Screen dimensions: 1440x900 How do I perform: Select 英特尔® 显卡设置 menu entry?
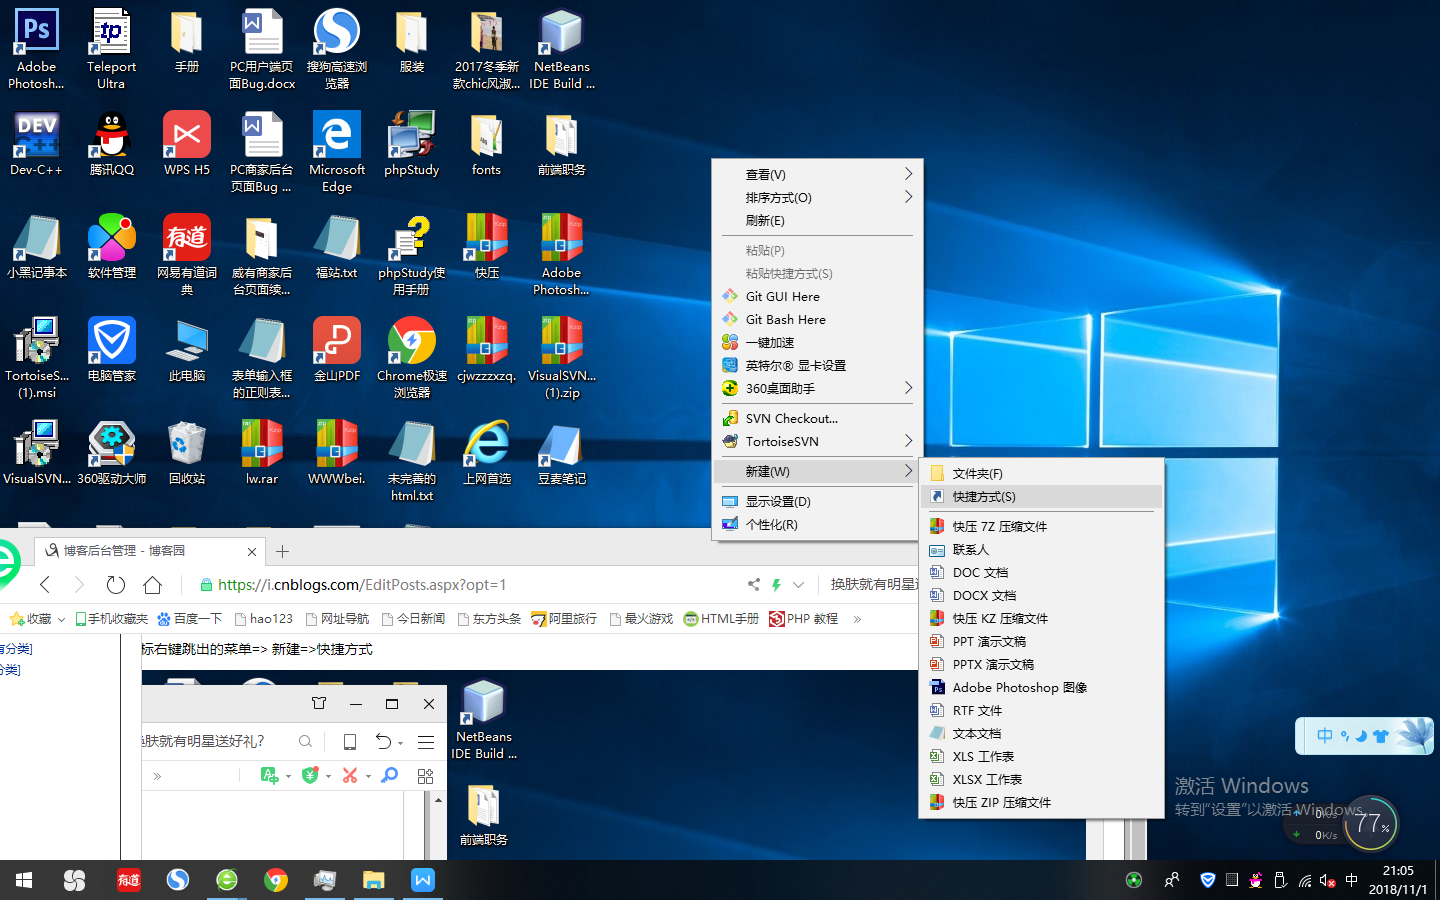coord(817,365)
